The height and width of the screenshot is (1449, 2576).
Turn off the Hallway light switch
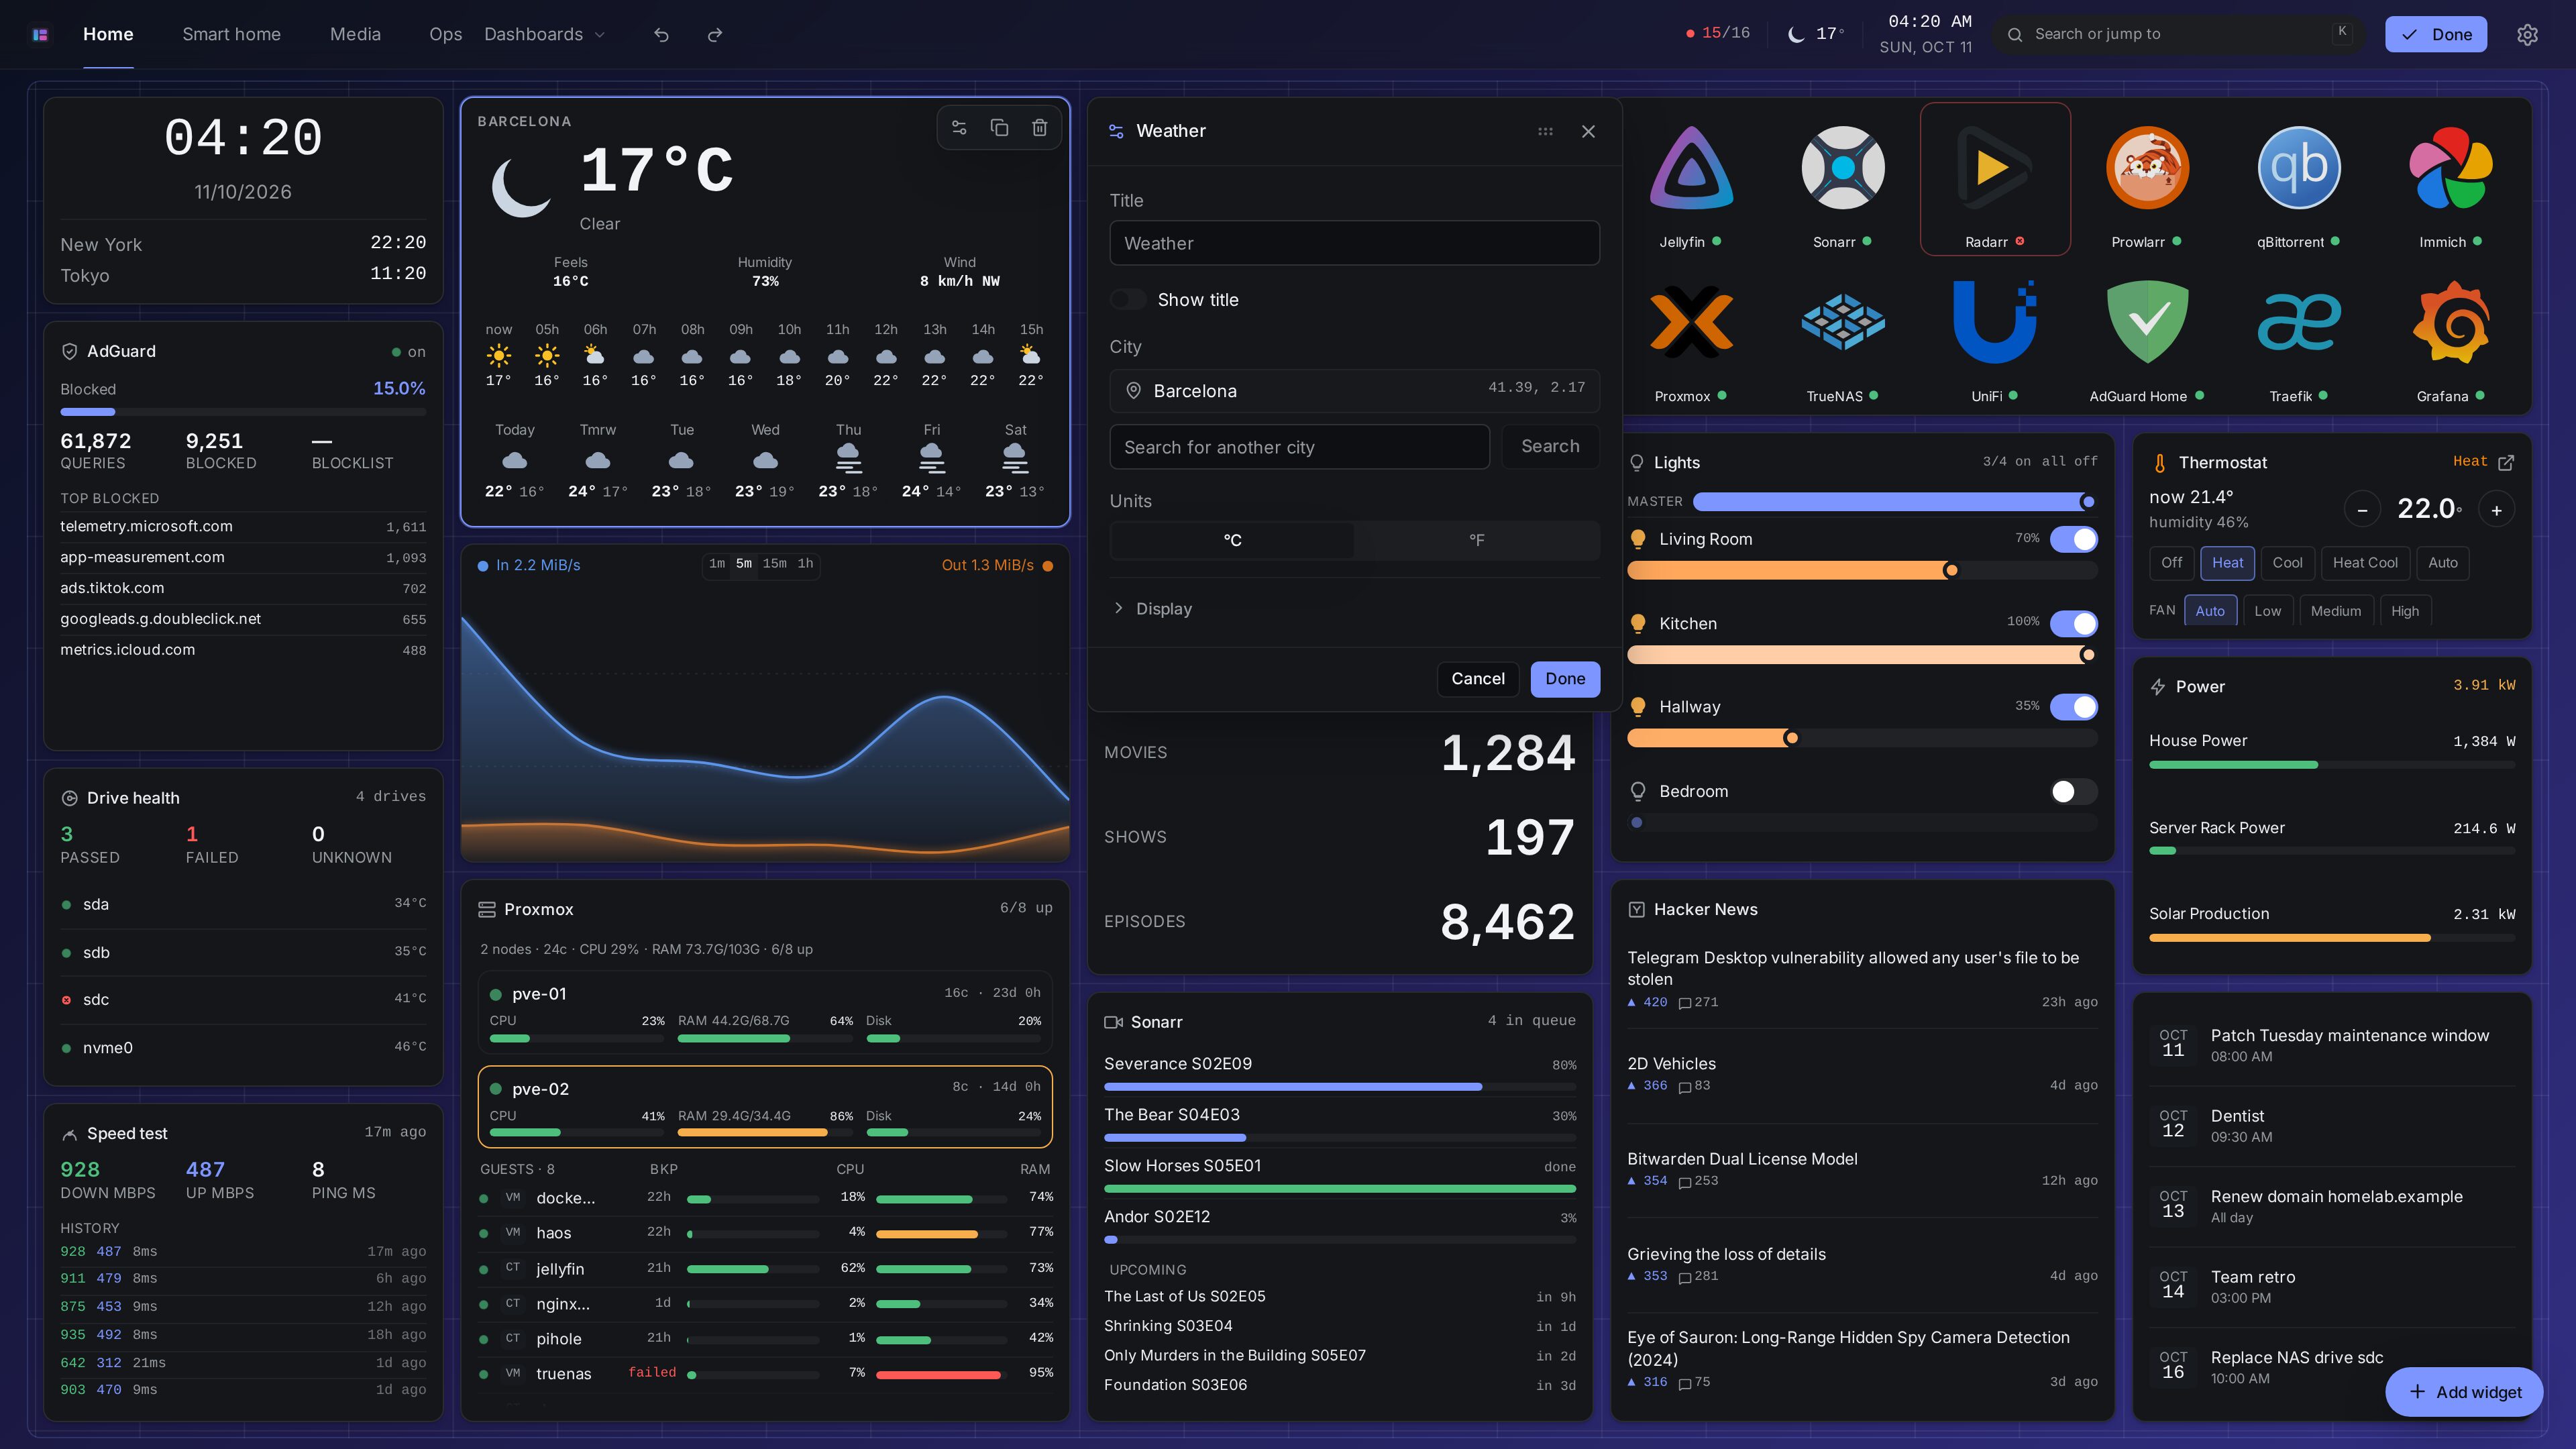click(2074, 707)
